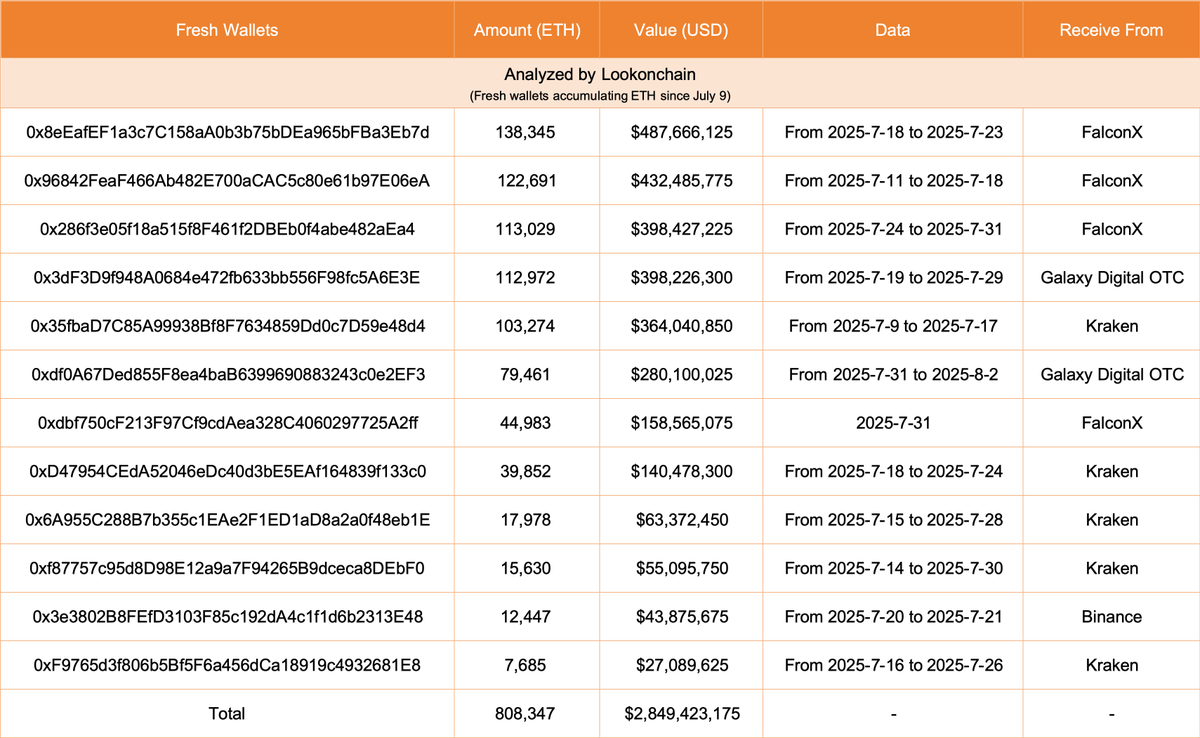Click the amount cell 12,447
Image resolution: width=1200 pixels, height=738 pixels.
point(526,617)
